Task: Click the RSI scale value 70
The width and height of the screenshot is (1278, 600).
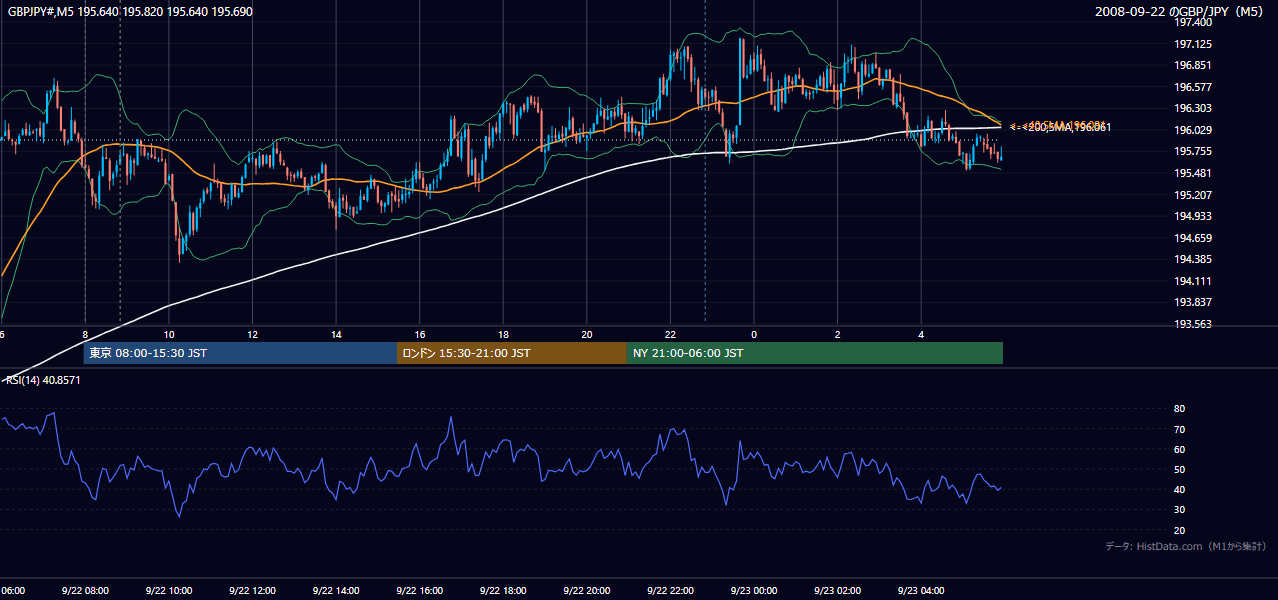Action: coord(1179,429)
